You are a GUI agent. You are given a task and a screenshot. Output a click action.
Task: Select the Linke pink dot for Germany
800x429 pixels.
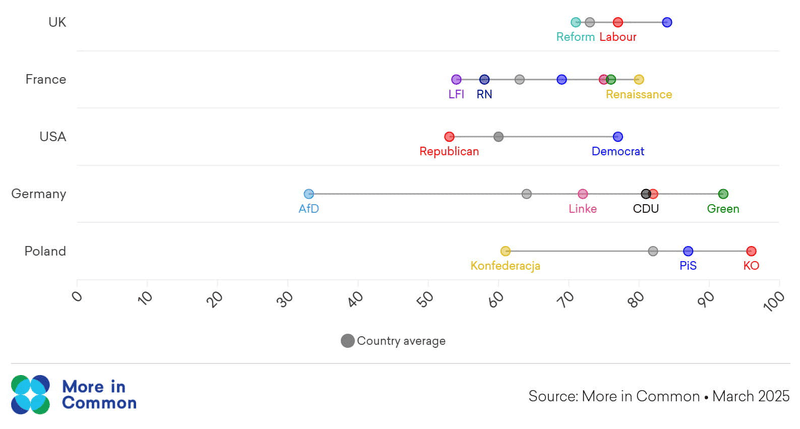click(583, 194)
